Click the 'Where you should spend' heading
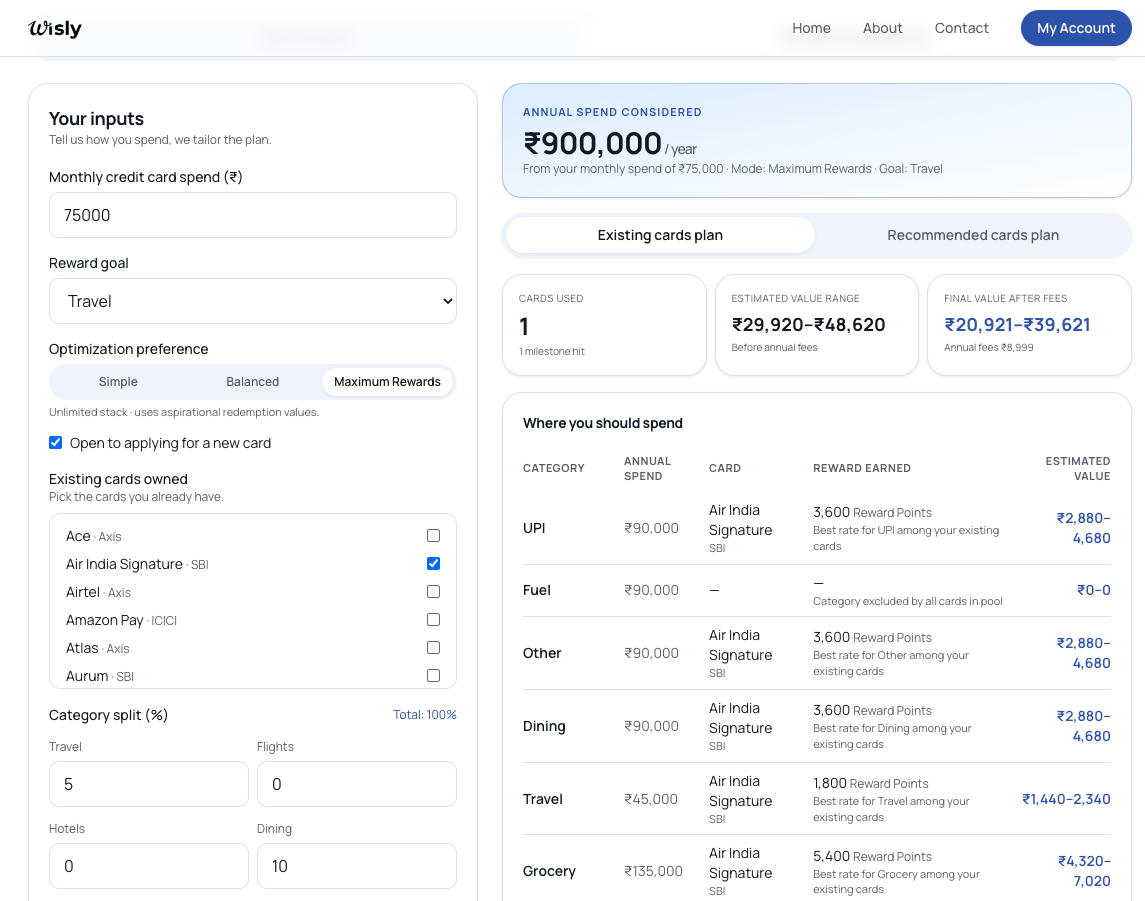 (x=602, y=423)
